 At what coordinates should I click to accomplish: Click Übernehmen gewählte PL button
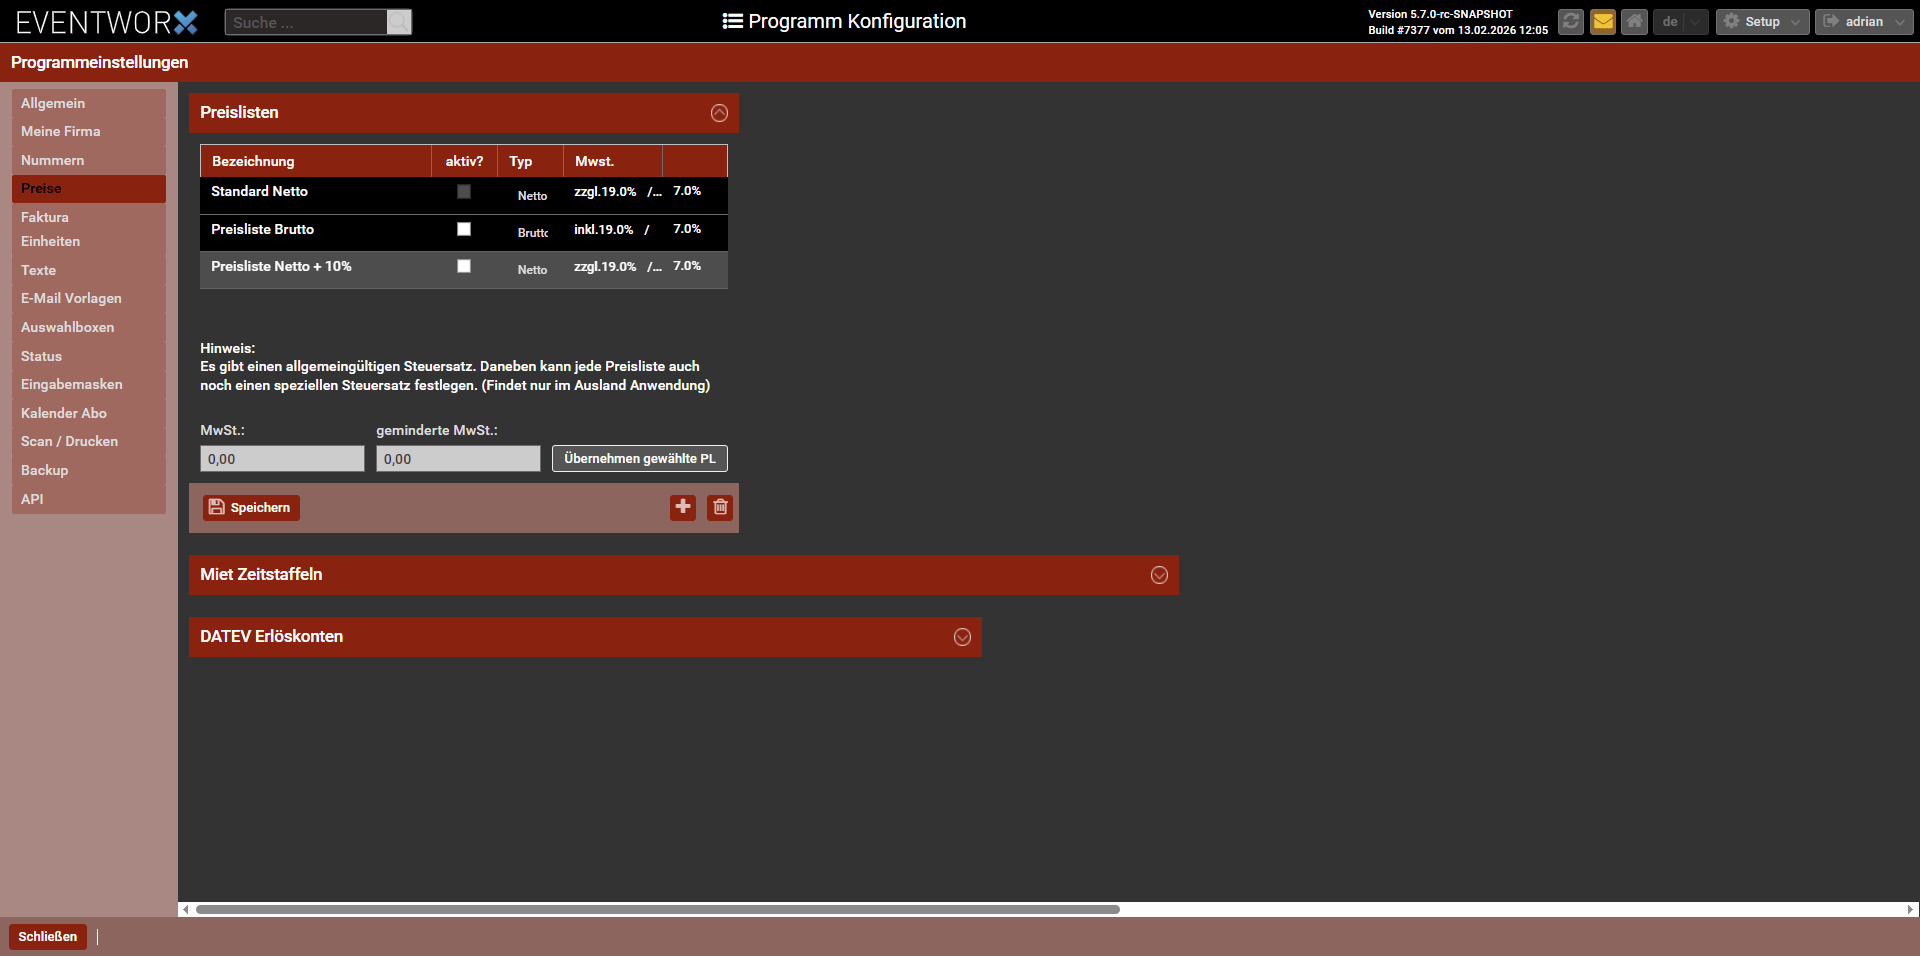pos(639,458)
